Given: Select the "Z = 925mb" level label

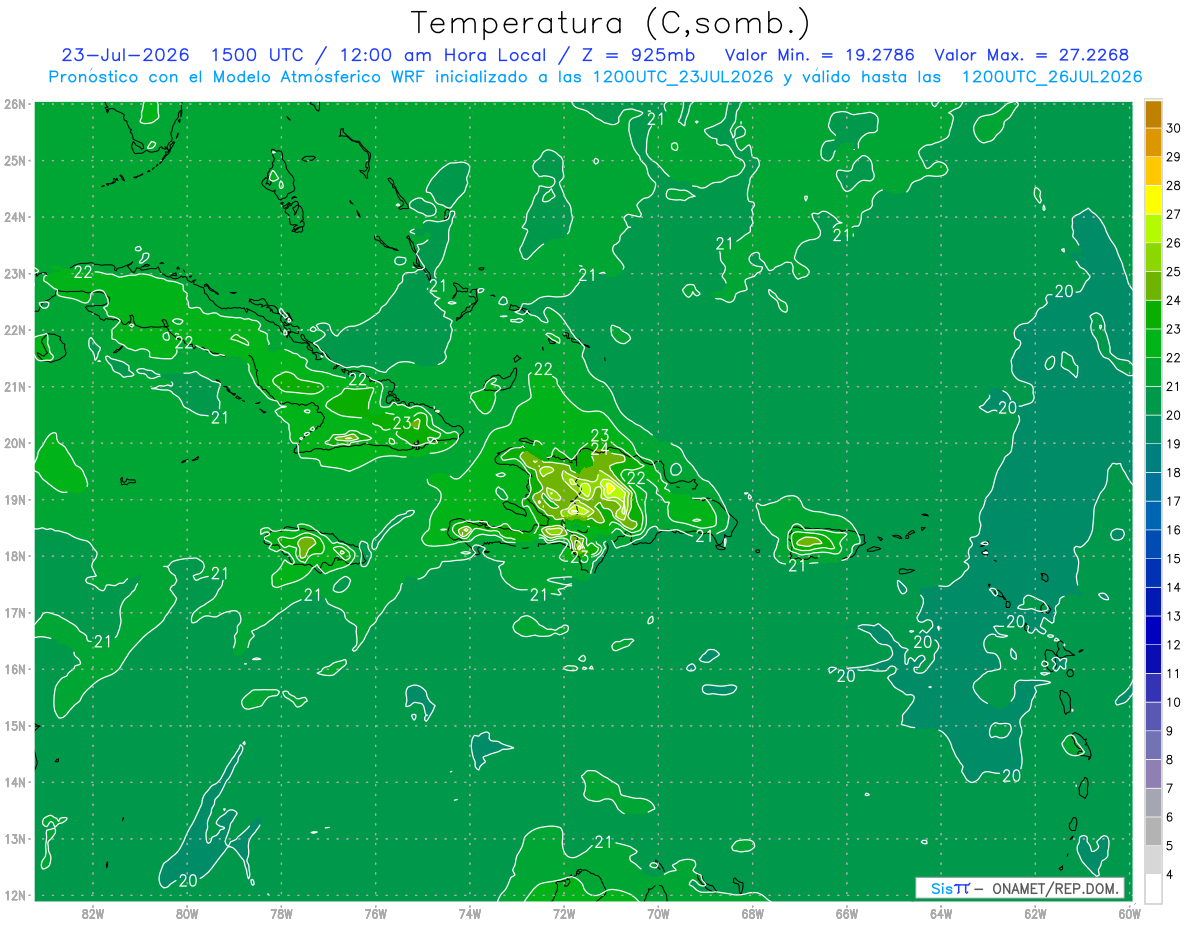Looking at the screenshot, I should pos(640,55).
